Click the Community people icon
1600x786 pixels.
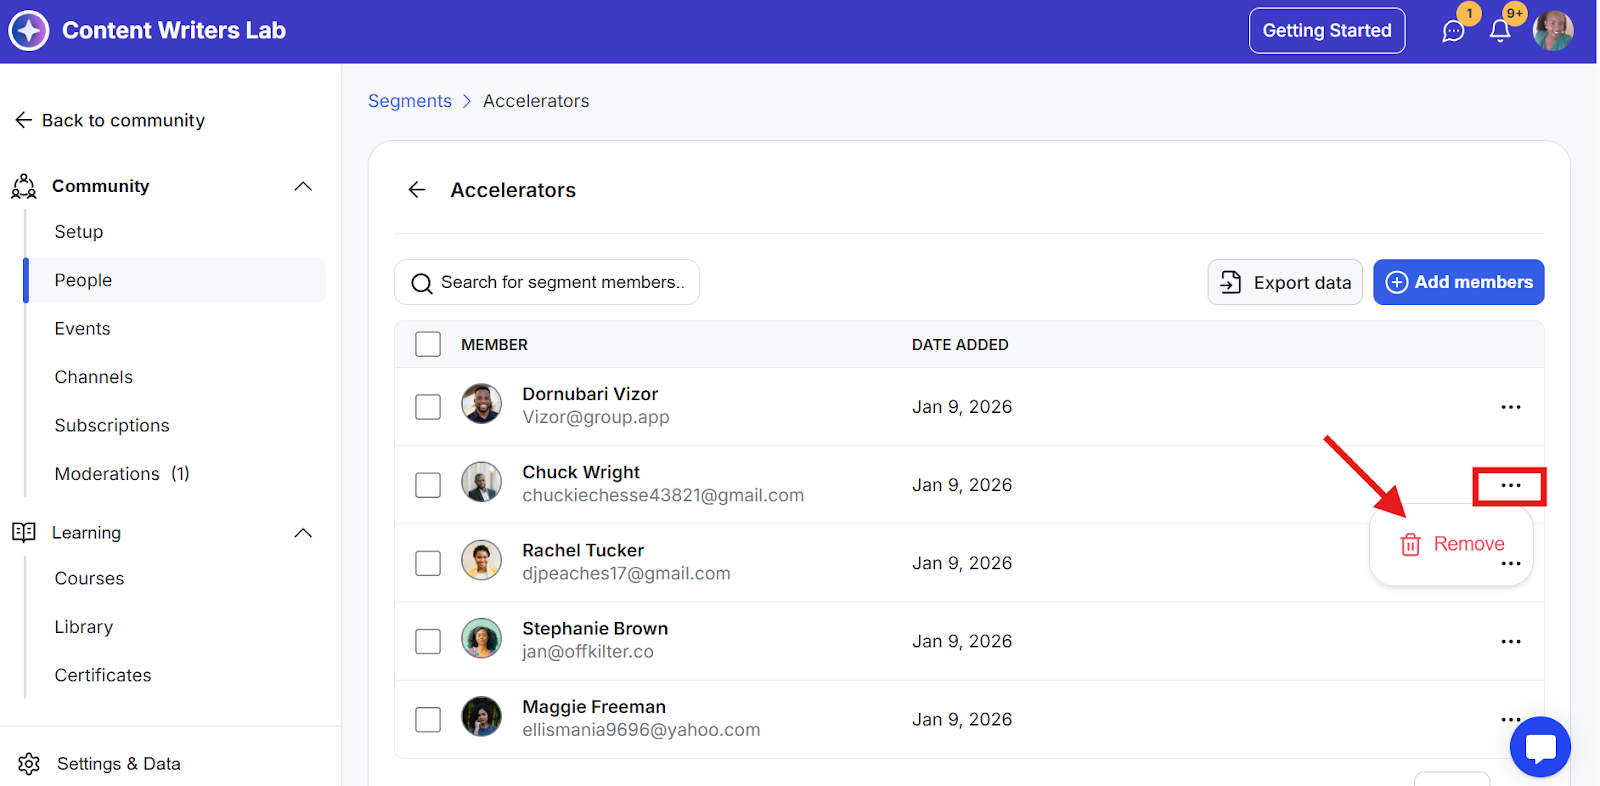24,186
